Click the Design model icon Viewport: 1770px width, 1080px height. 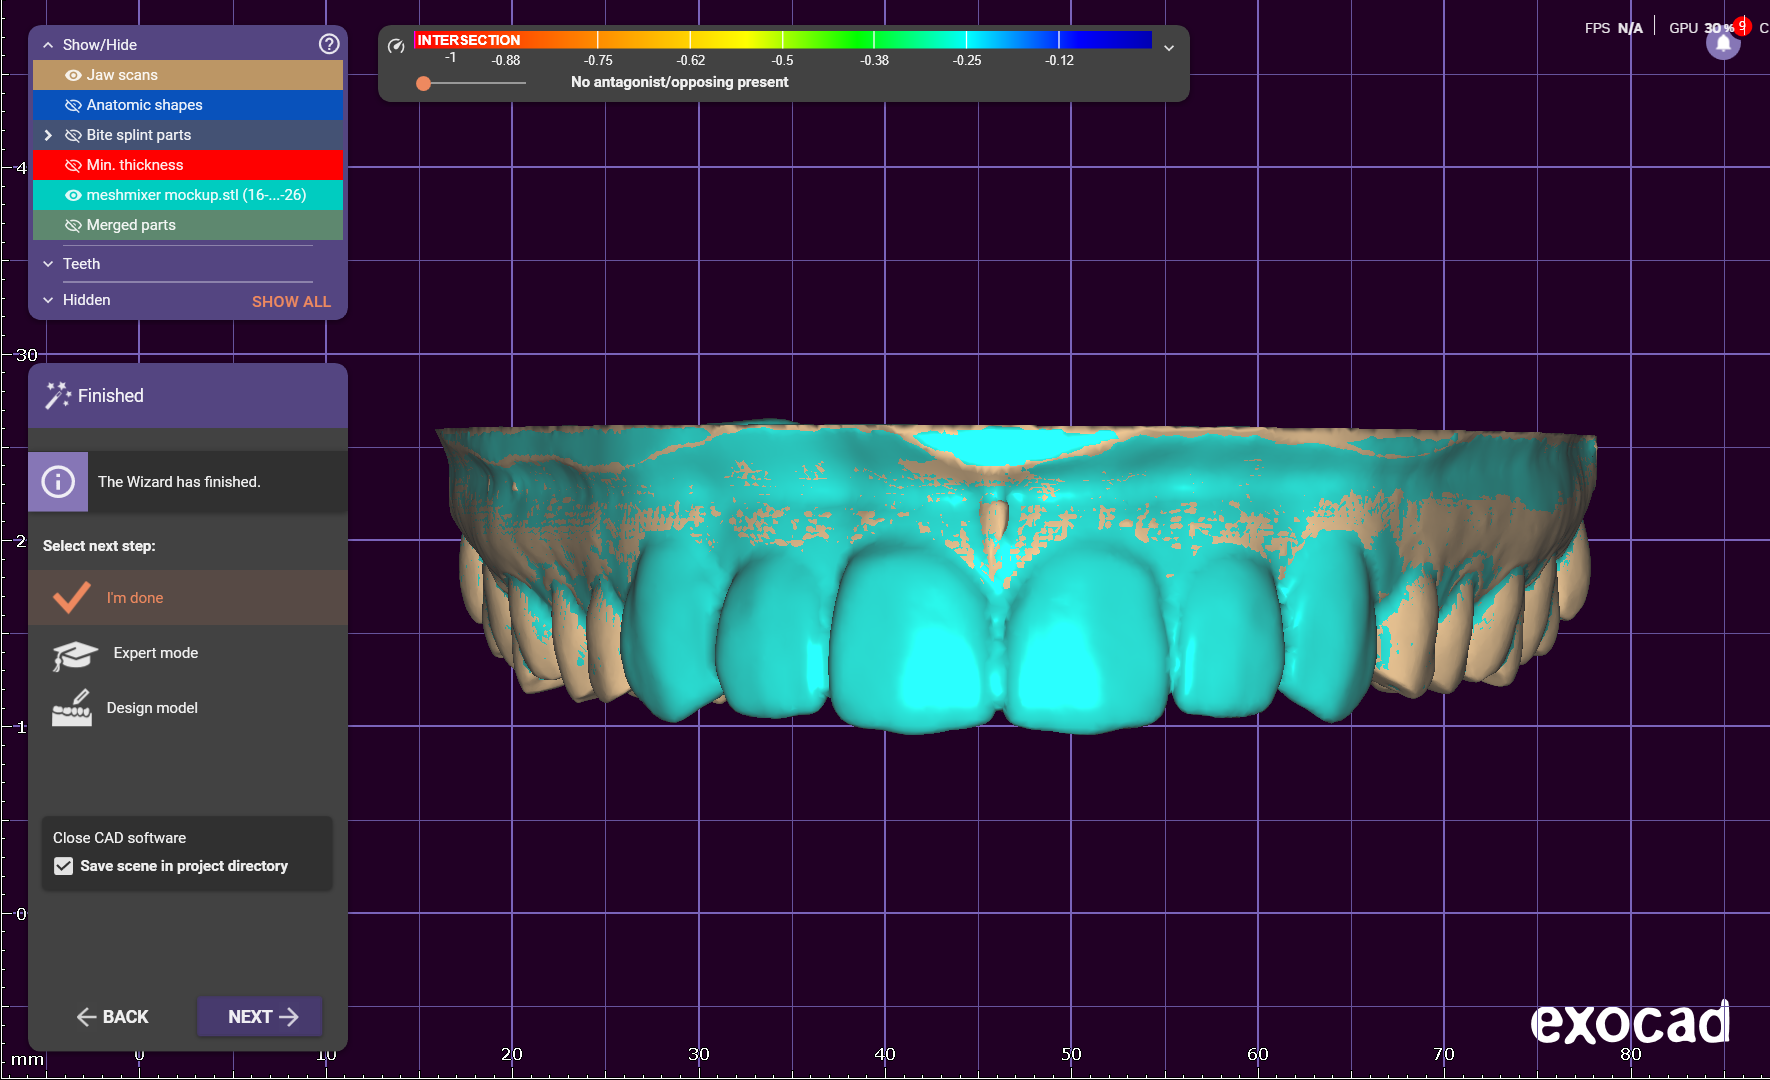[x=72, y=708]
